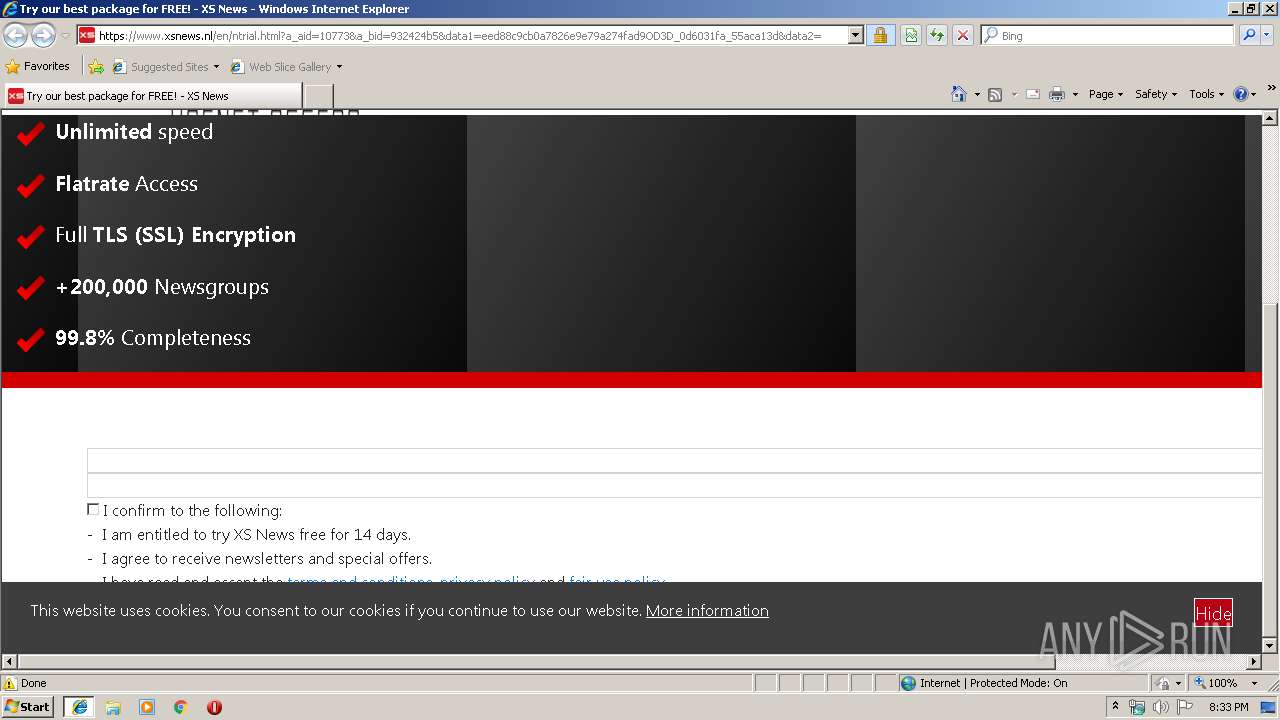Image resolution: width=1280 pixels, height=720 pixels.
Task: Click Internet Protected Mode zone indicator
Action: (x=984, y=683)
